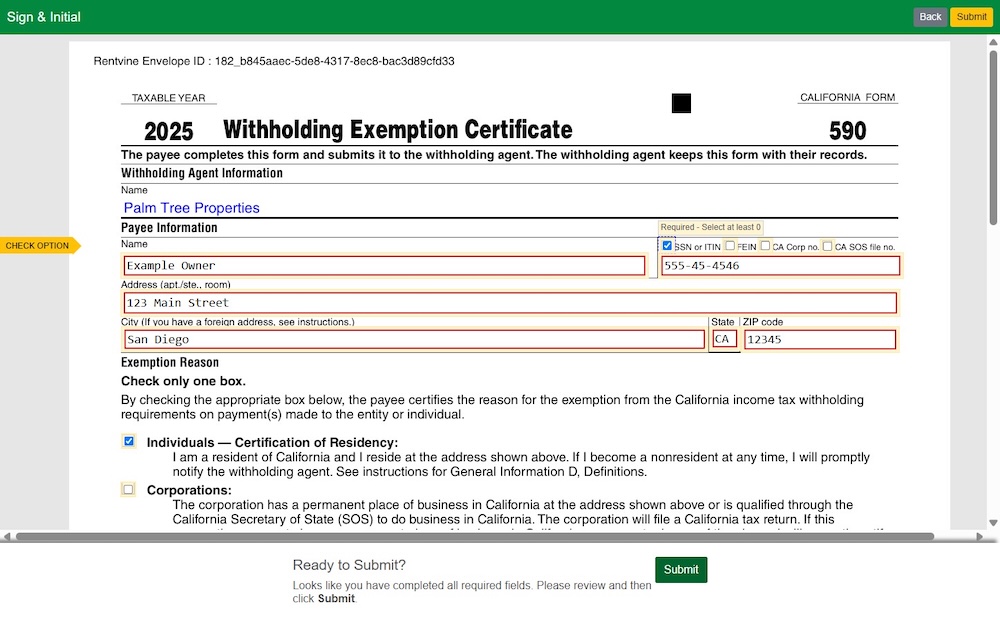This screenshot has width=1000, height=630.
Task: Click the Rentvine Envelope ID text
Action: 274,61
